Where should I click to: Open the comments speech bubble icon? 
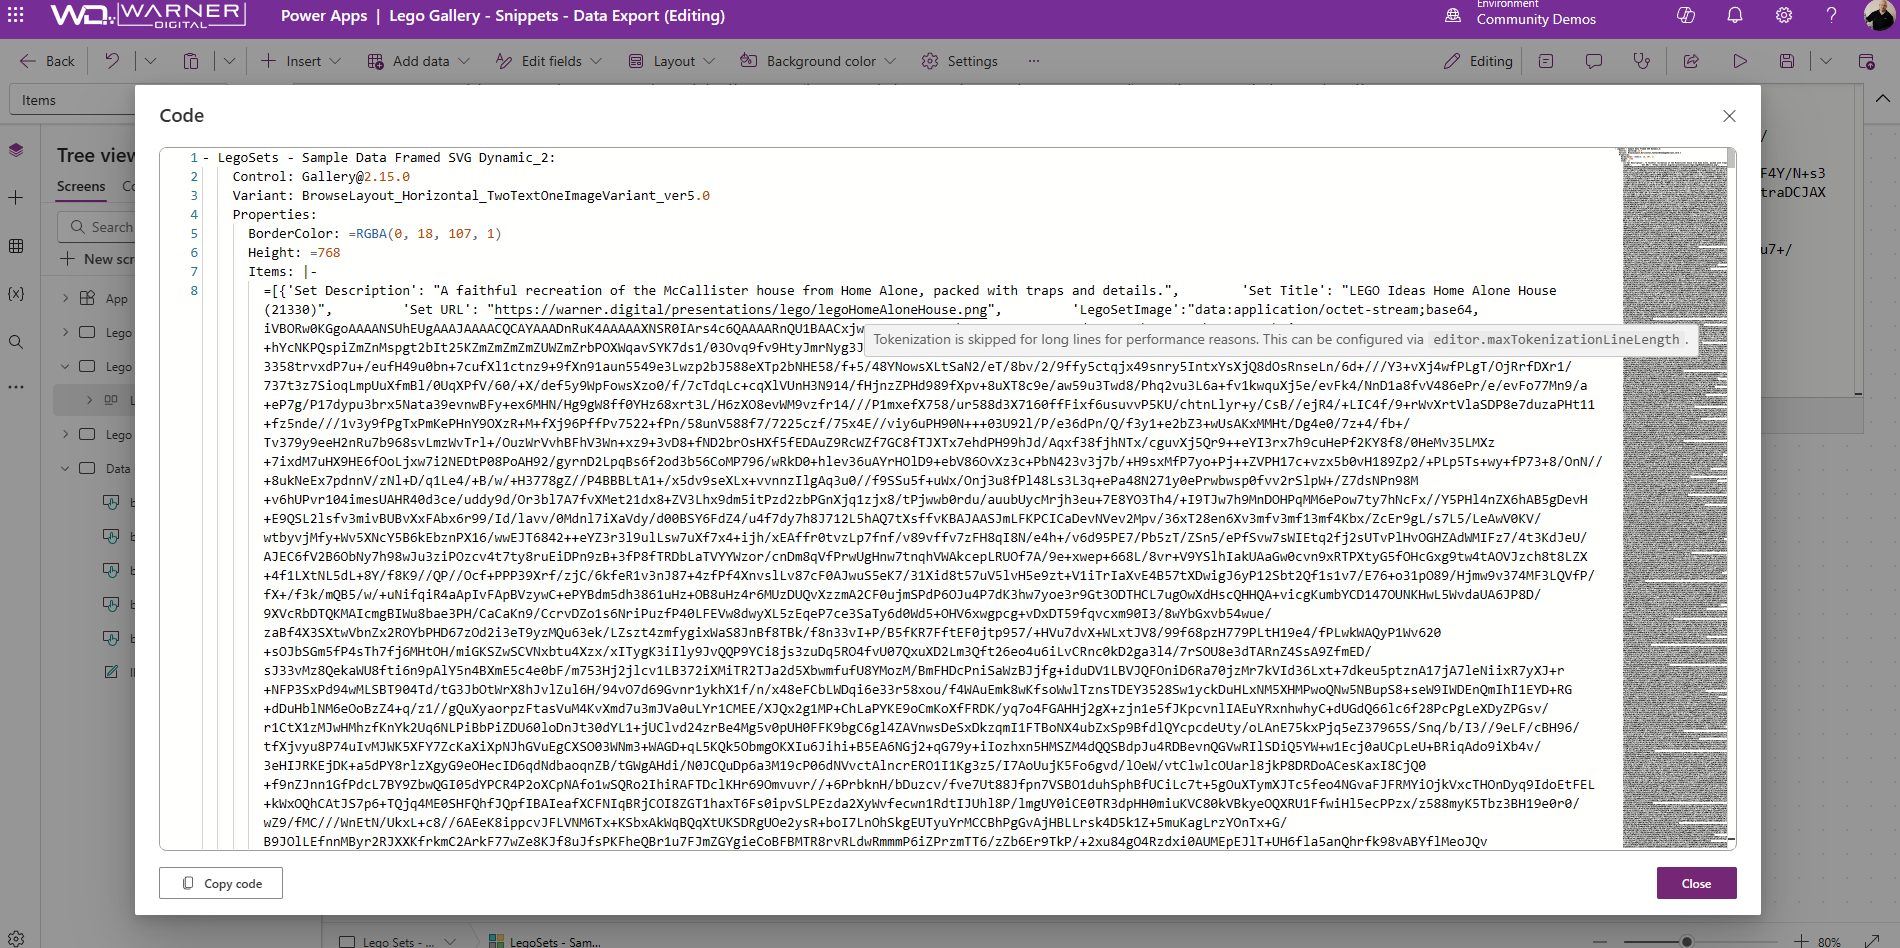click(1594, 61)
